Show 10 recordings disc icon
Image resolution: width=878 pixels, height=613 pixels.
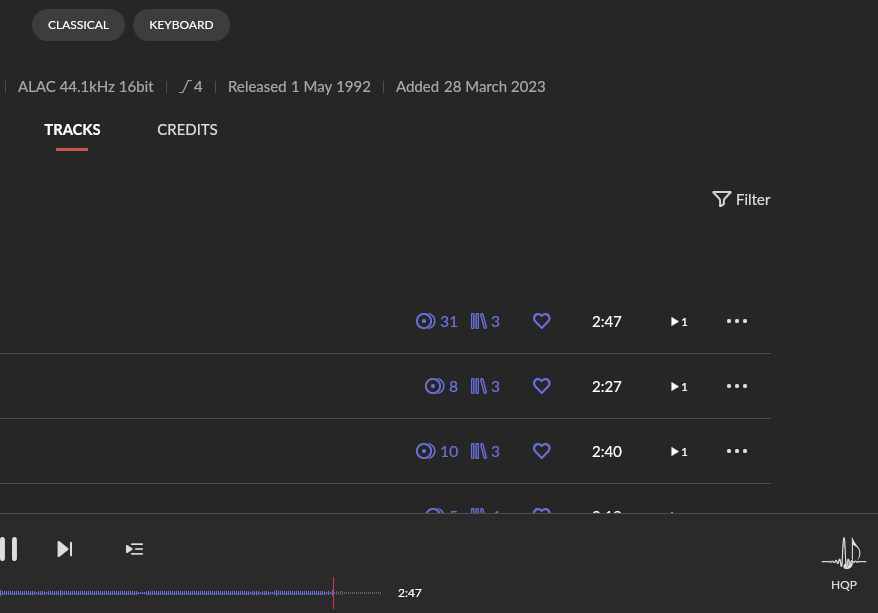437,451
